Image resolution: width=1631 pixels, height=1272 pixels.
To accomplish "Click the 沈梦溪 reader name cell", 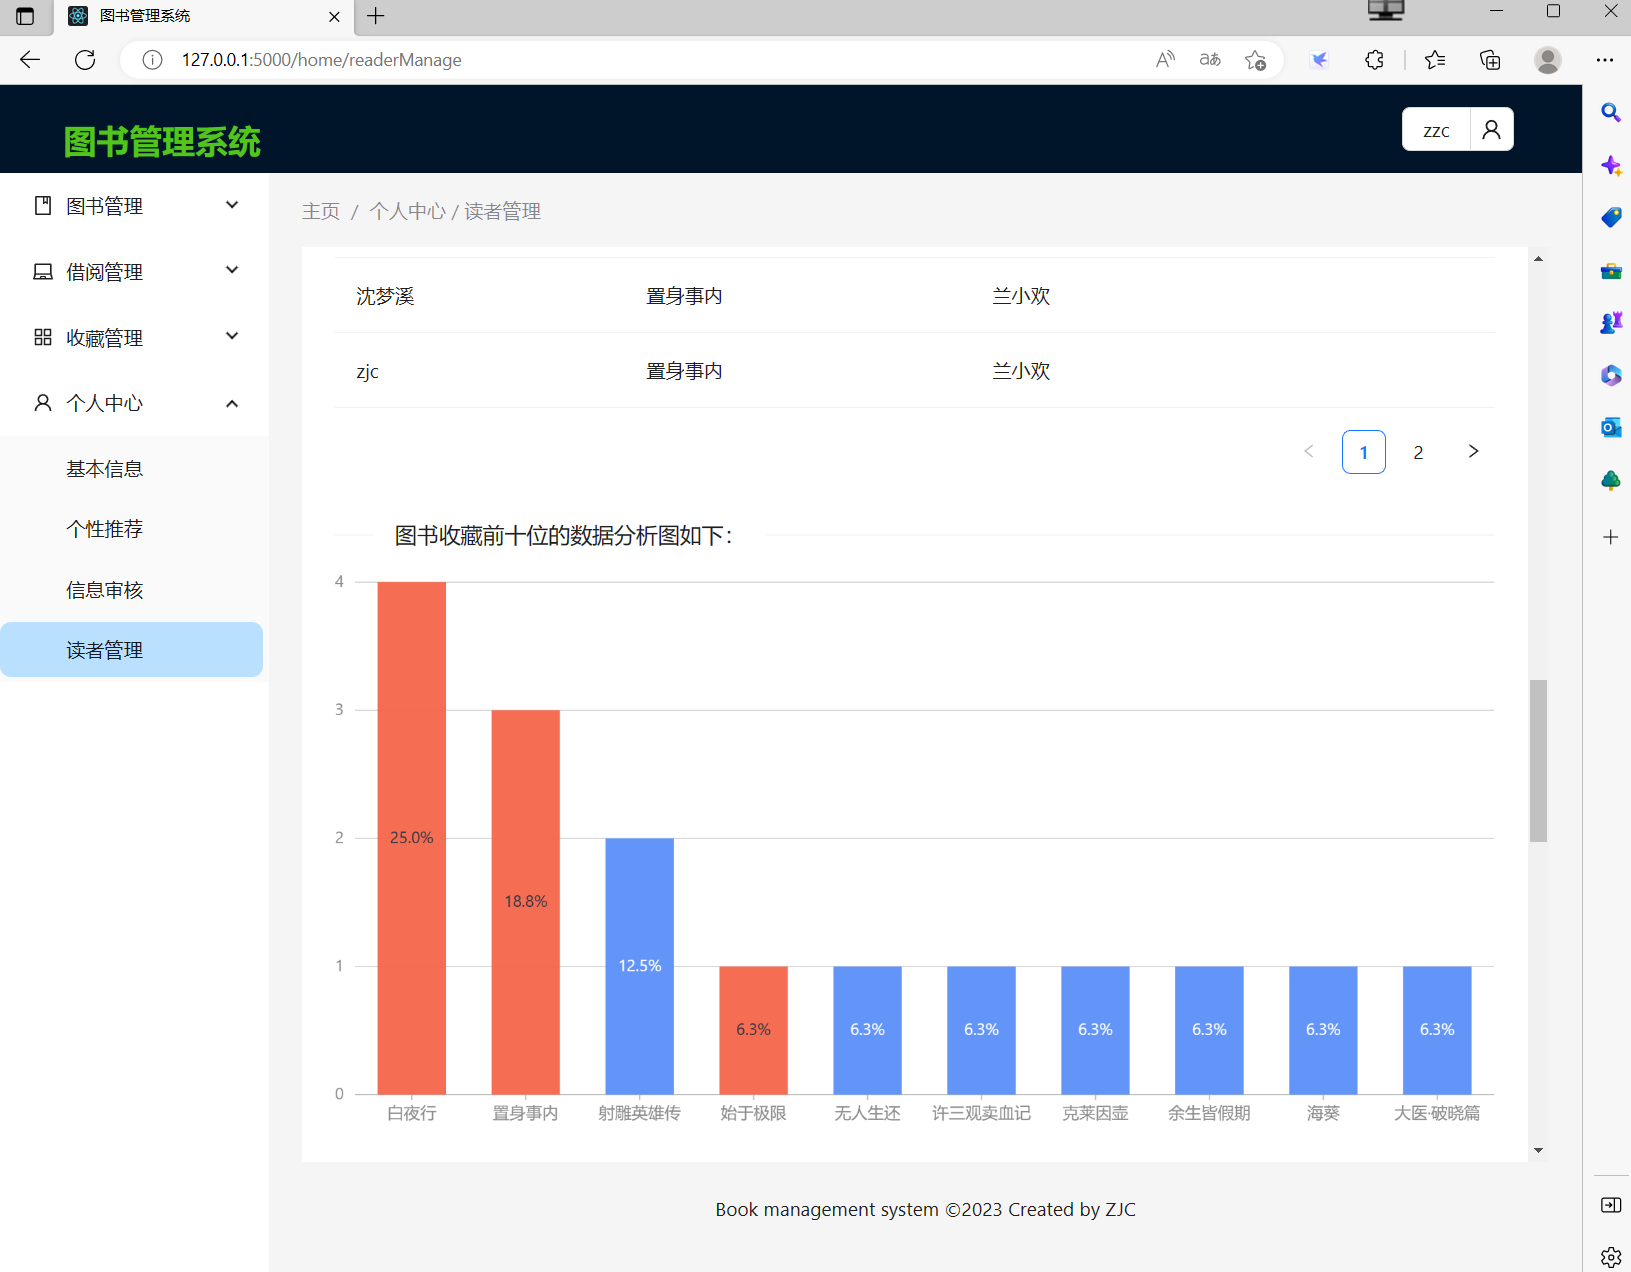I will coord(385,296).
